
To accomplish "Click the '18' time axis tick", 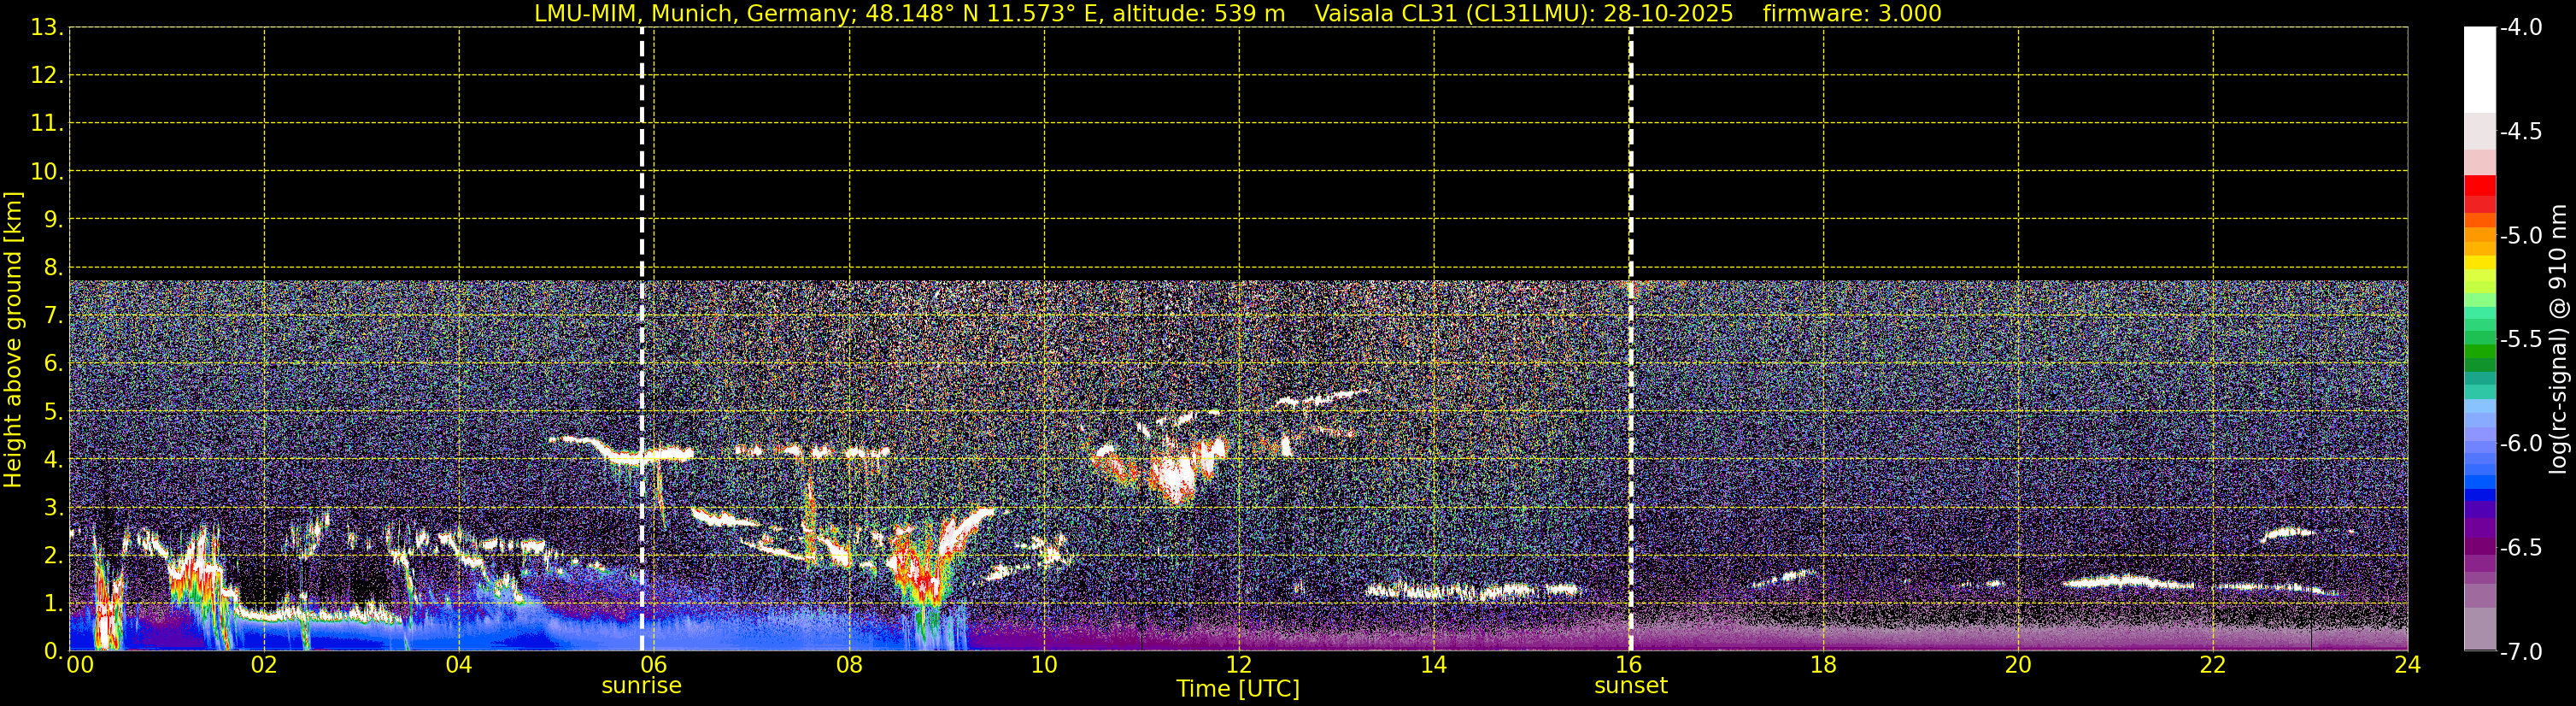I will pyautogui.click(x=1824, y=665).
